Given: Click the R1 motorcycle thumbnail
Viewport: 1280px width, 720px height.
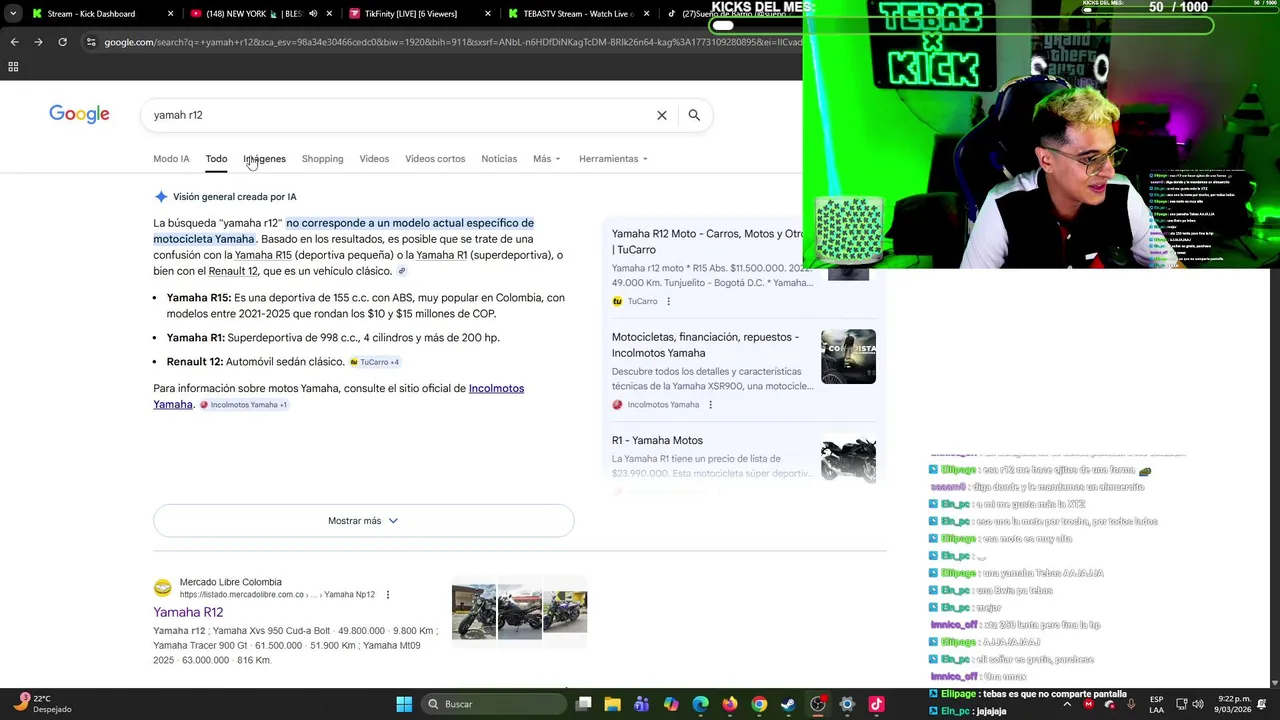Looking at the screenshot, I should (848, 460).
